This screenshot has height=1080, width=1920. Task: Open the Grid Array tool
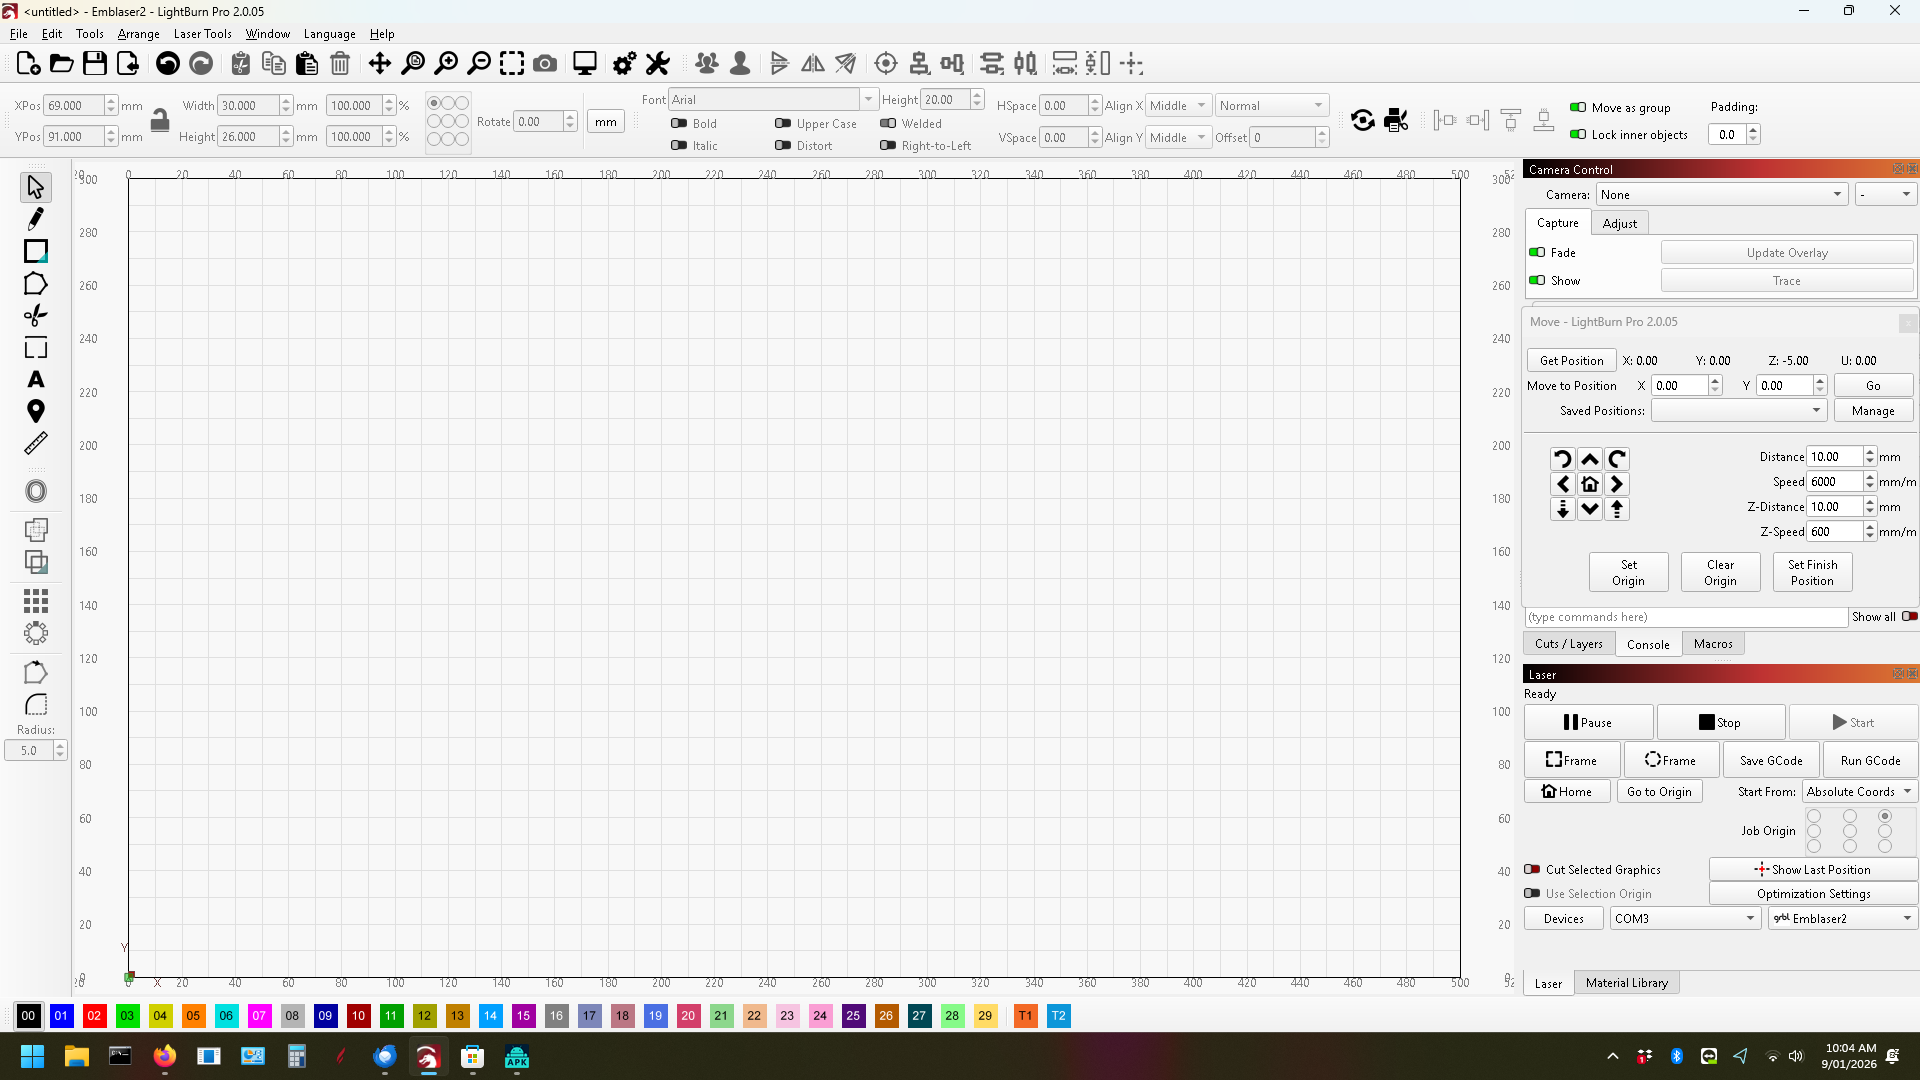pyautogui.click(x=36, y=600)
